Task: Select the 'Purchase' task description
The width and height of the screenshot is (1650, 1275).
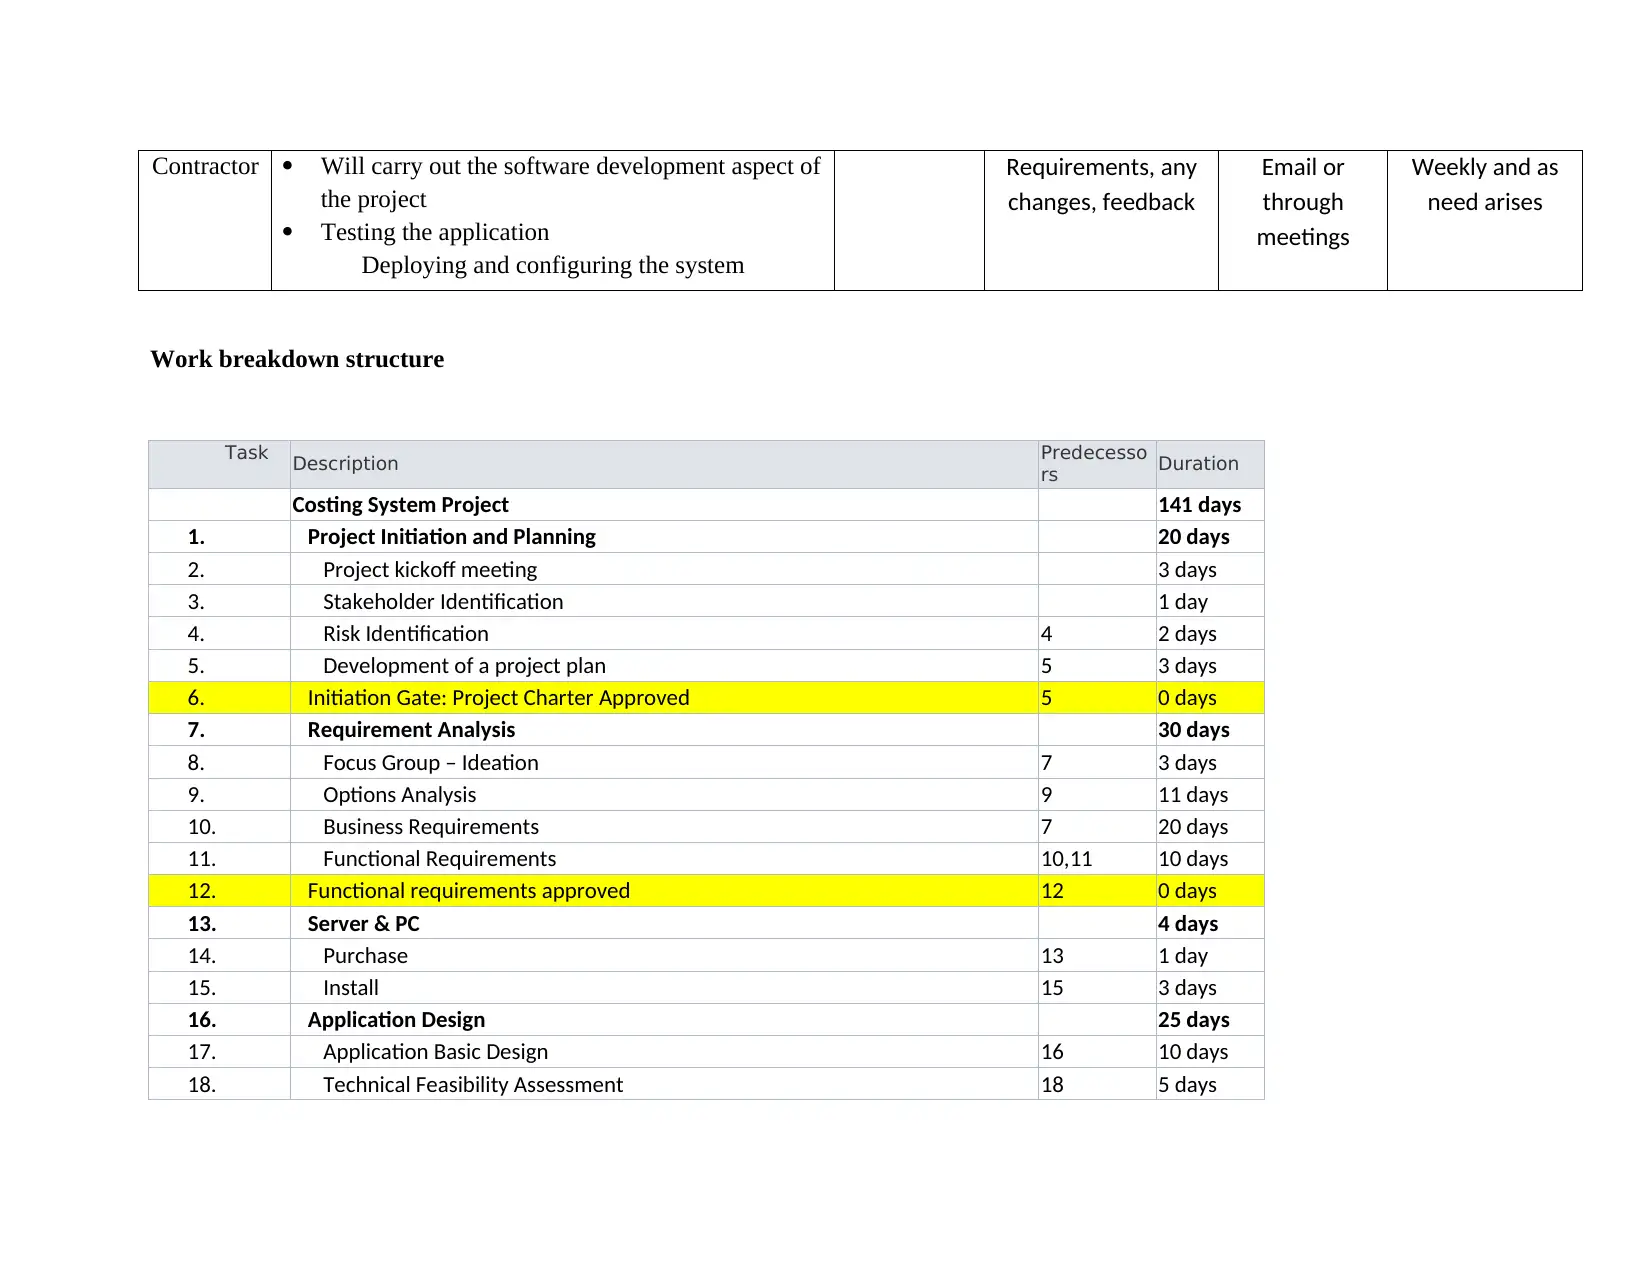Action: pos(365,956)
